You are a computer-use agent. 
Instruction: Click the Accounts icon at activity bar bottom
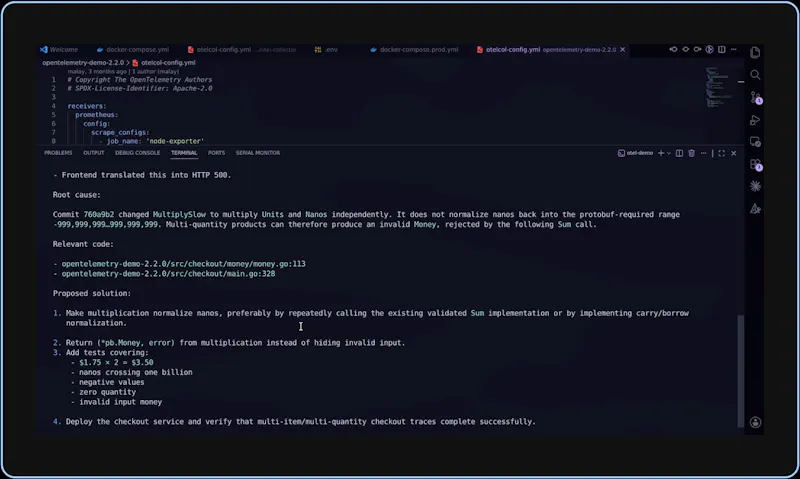(755, 422)
